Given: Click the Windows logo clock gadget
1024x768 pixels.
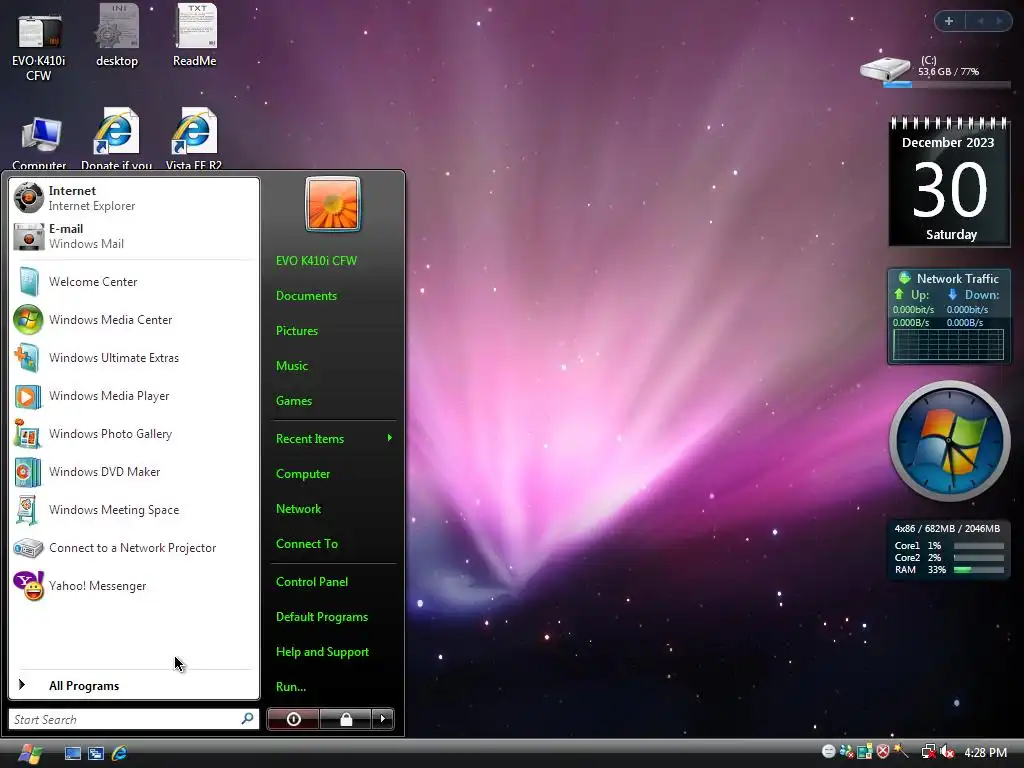Looking at the screenshot, I should pyautogui.click(x=950, y=441).
